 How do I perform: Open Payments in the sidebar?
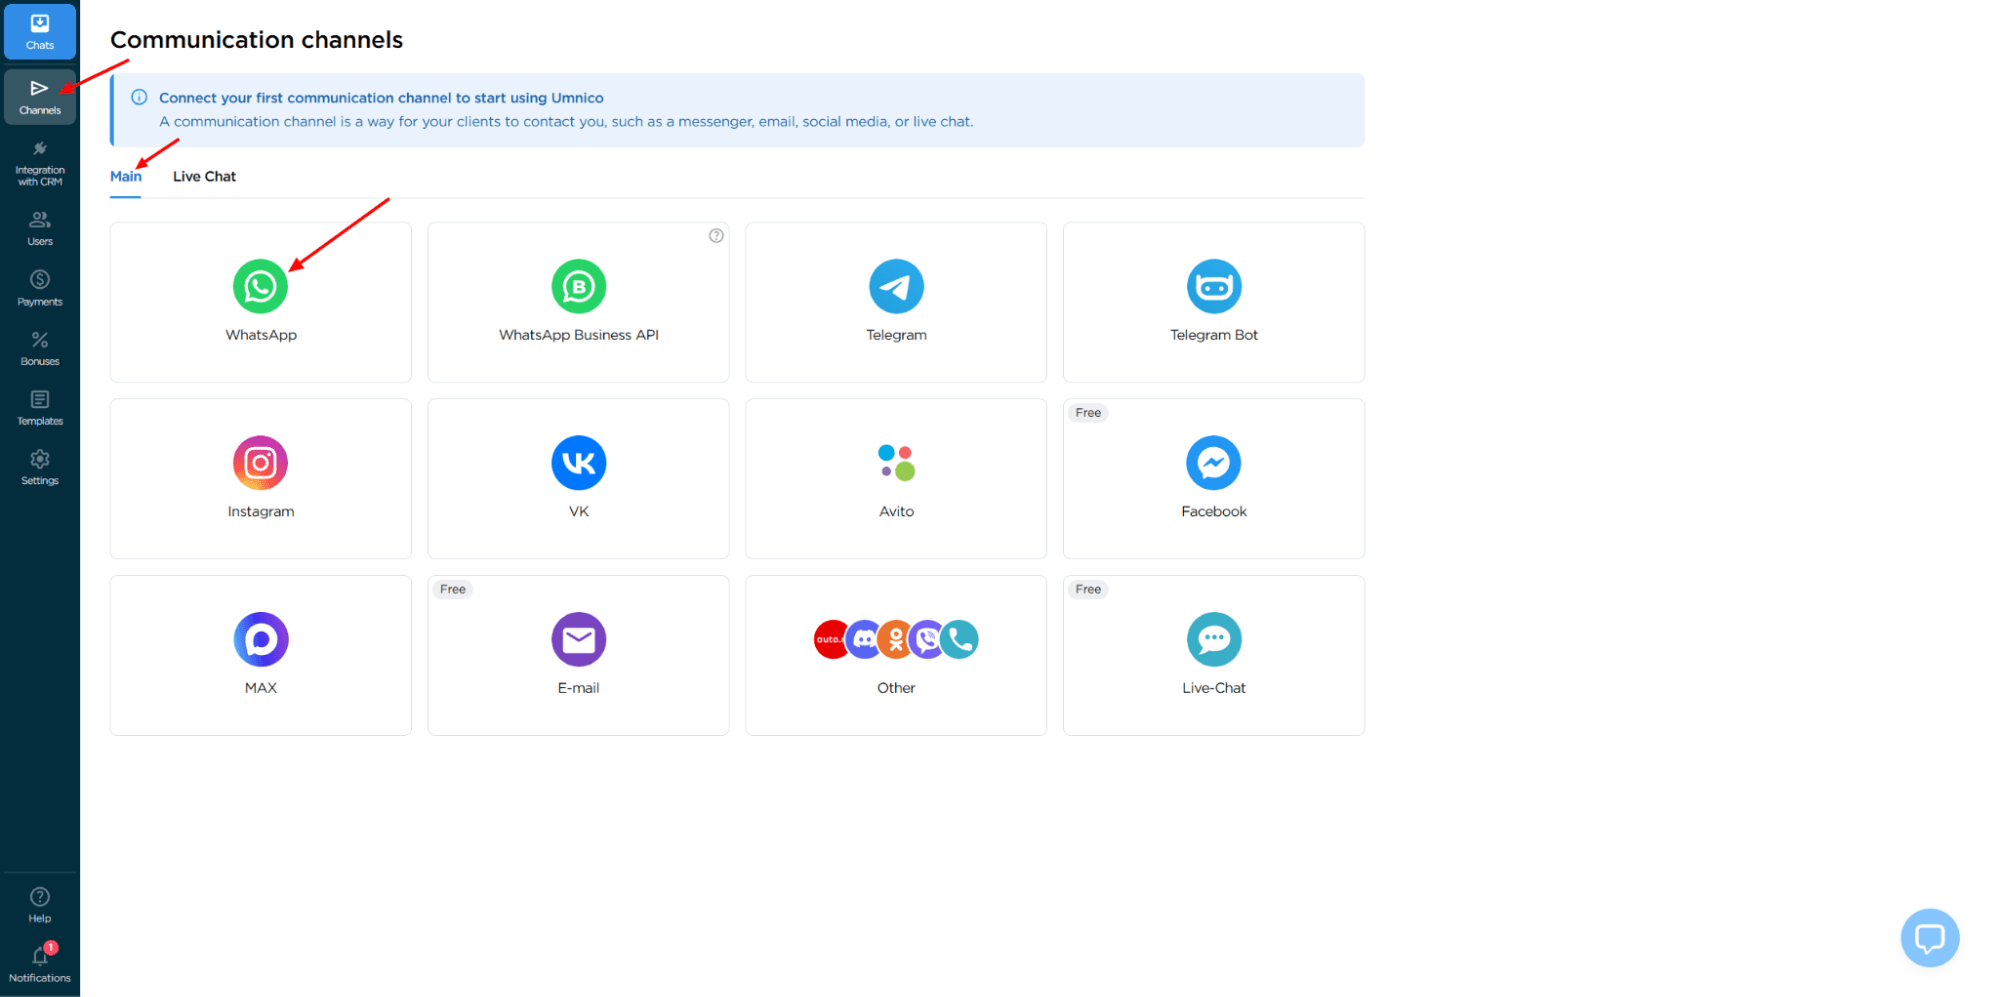click(x=40, y=288)
